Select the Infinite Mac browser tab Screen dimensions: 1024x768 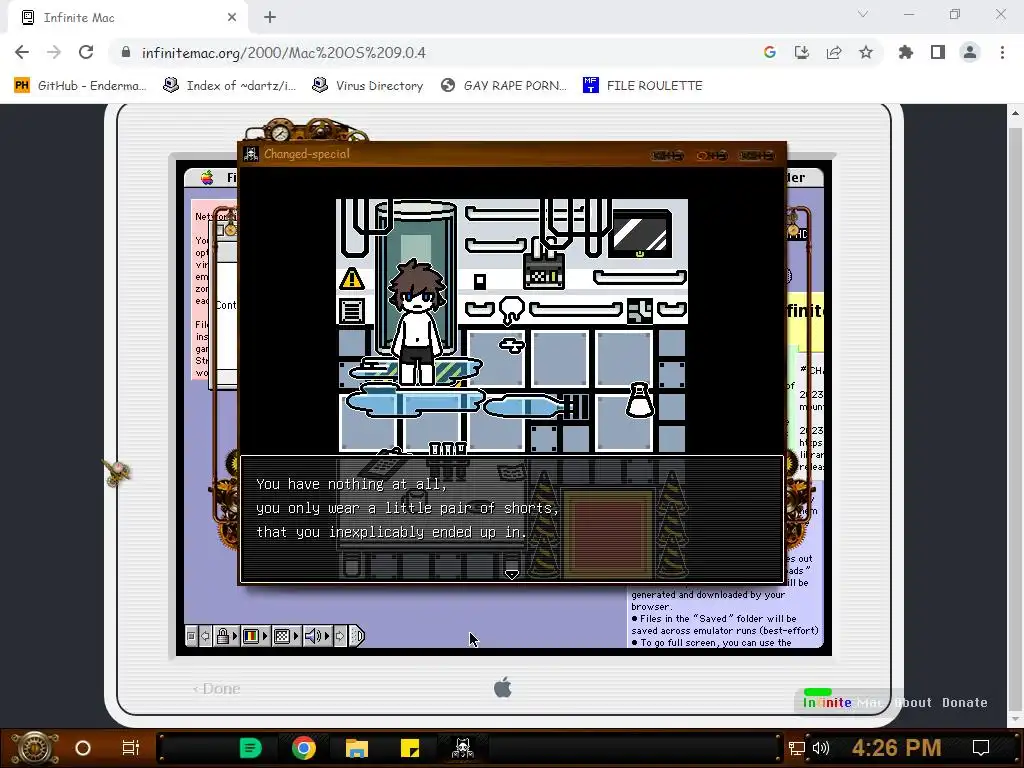point(129,18)
